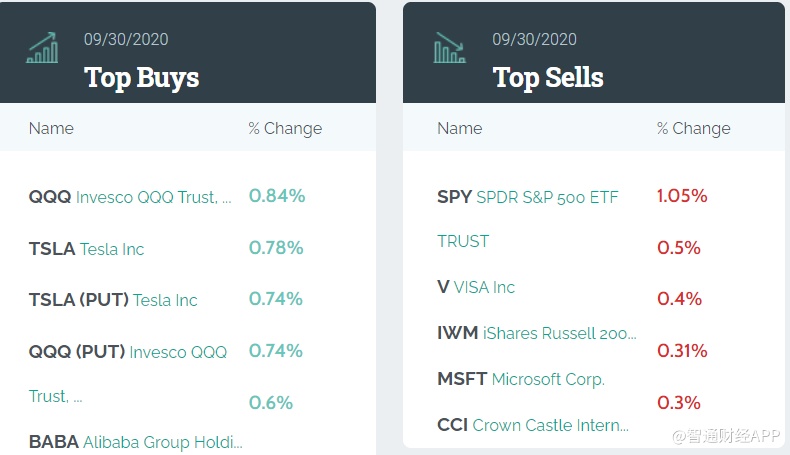Viewport: 790px width, 455px height.
Task: Click the Top Sells heading
Action: click(x=548, y=77)
